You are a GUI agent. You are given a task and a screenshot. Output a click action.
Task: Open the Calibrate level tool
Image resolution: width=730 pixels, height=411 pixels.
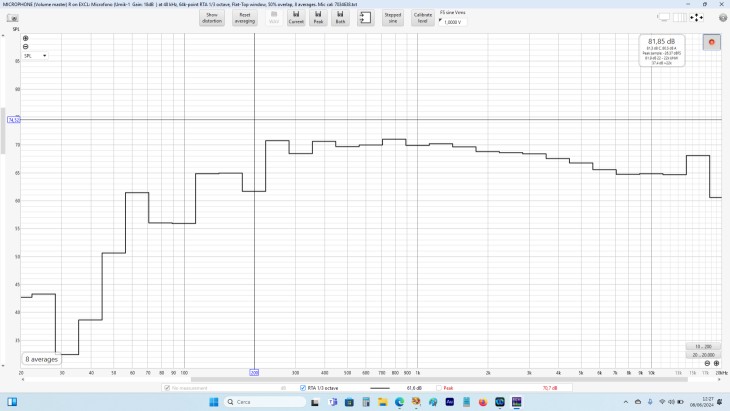pyautogui.click(x=422, y=18)
